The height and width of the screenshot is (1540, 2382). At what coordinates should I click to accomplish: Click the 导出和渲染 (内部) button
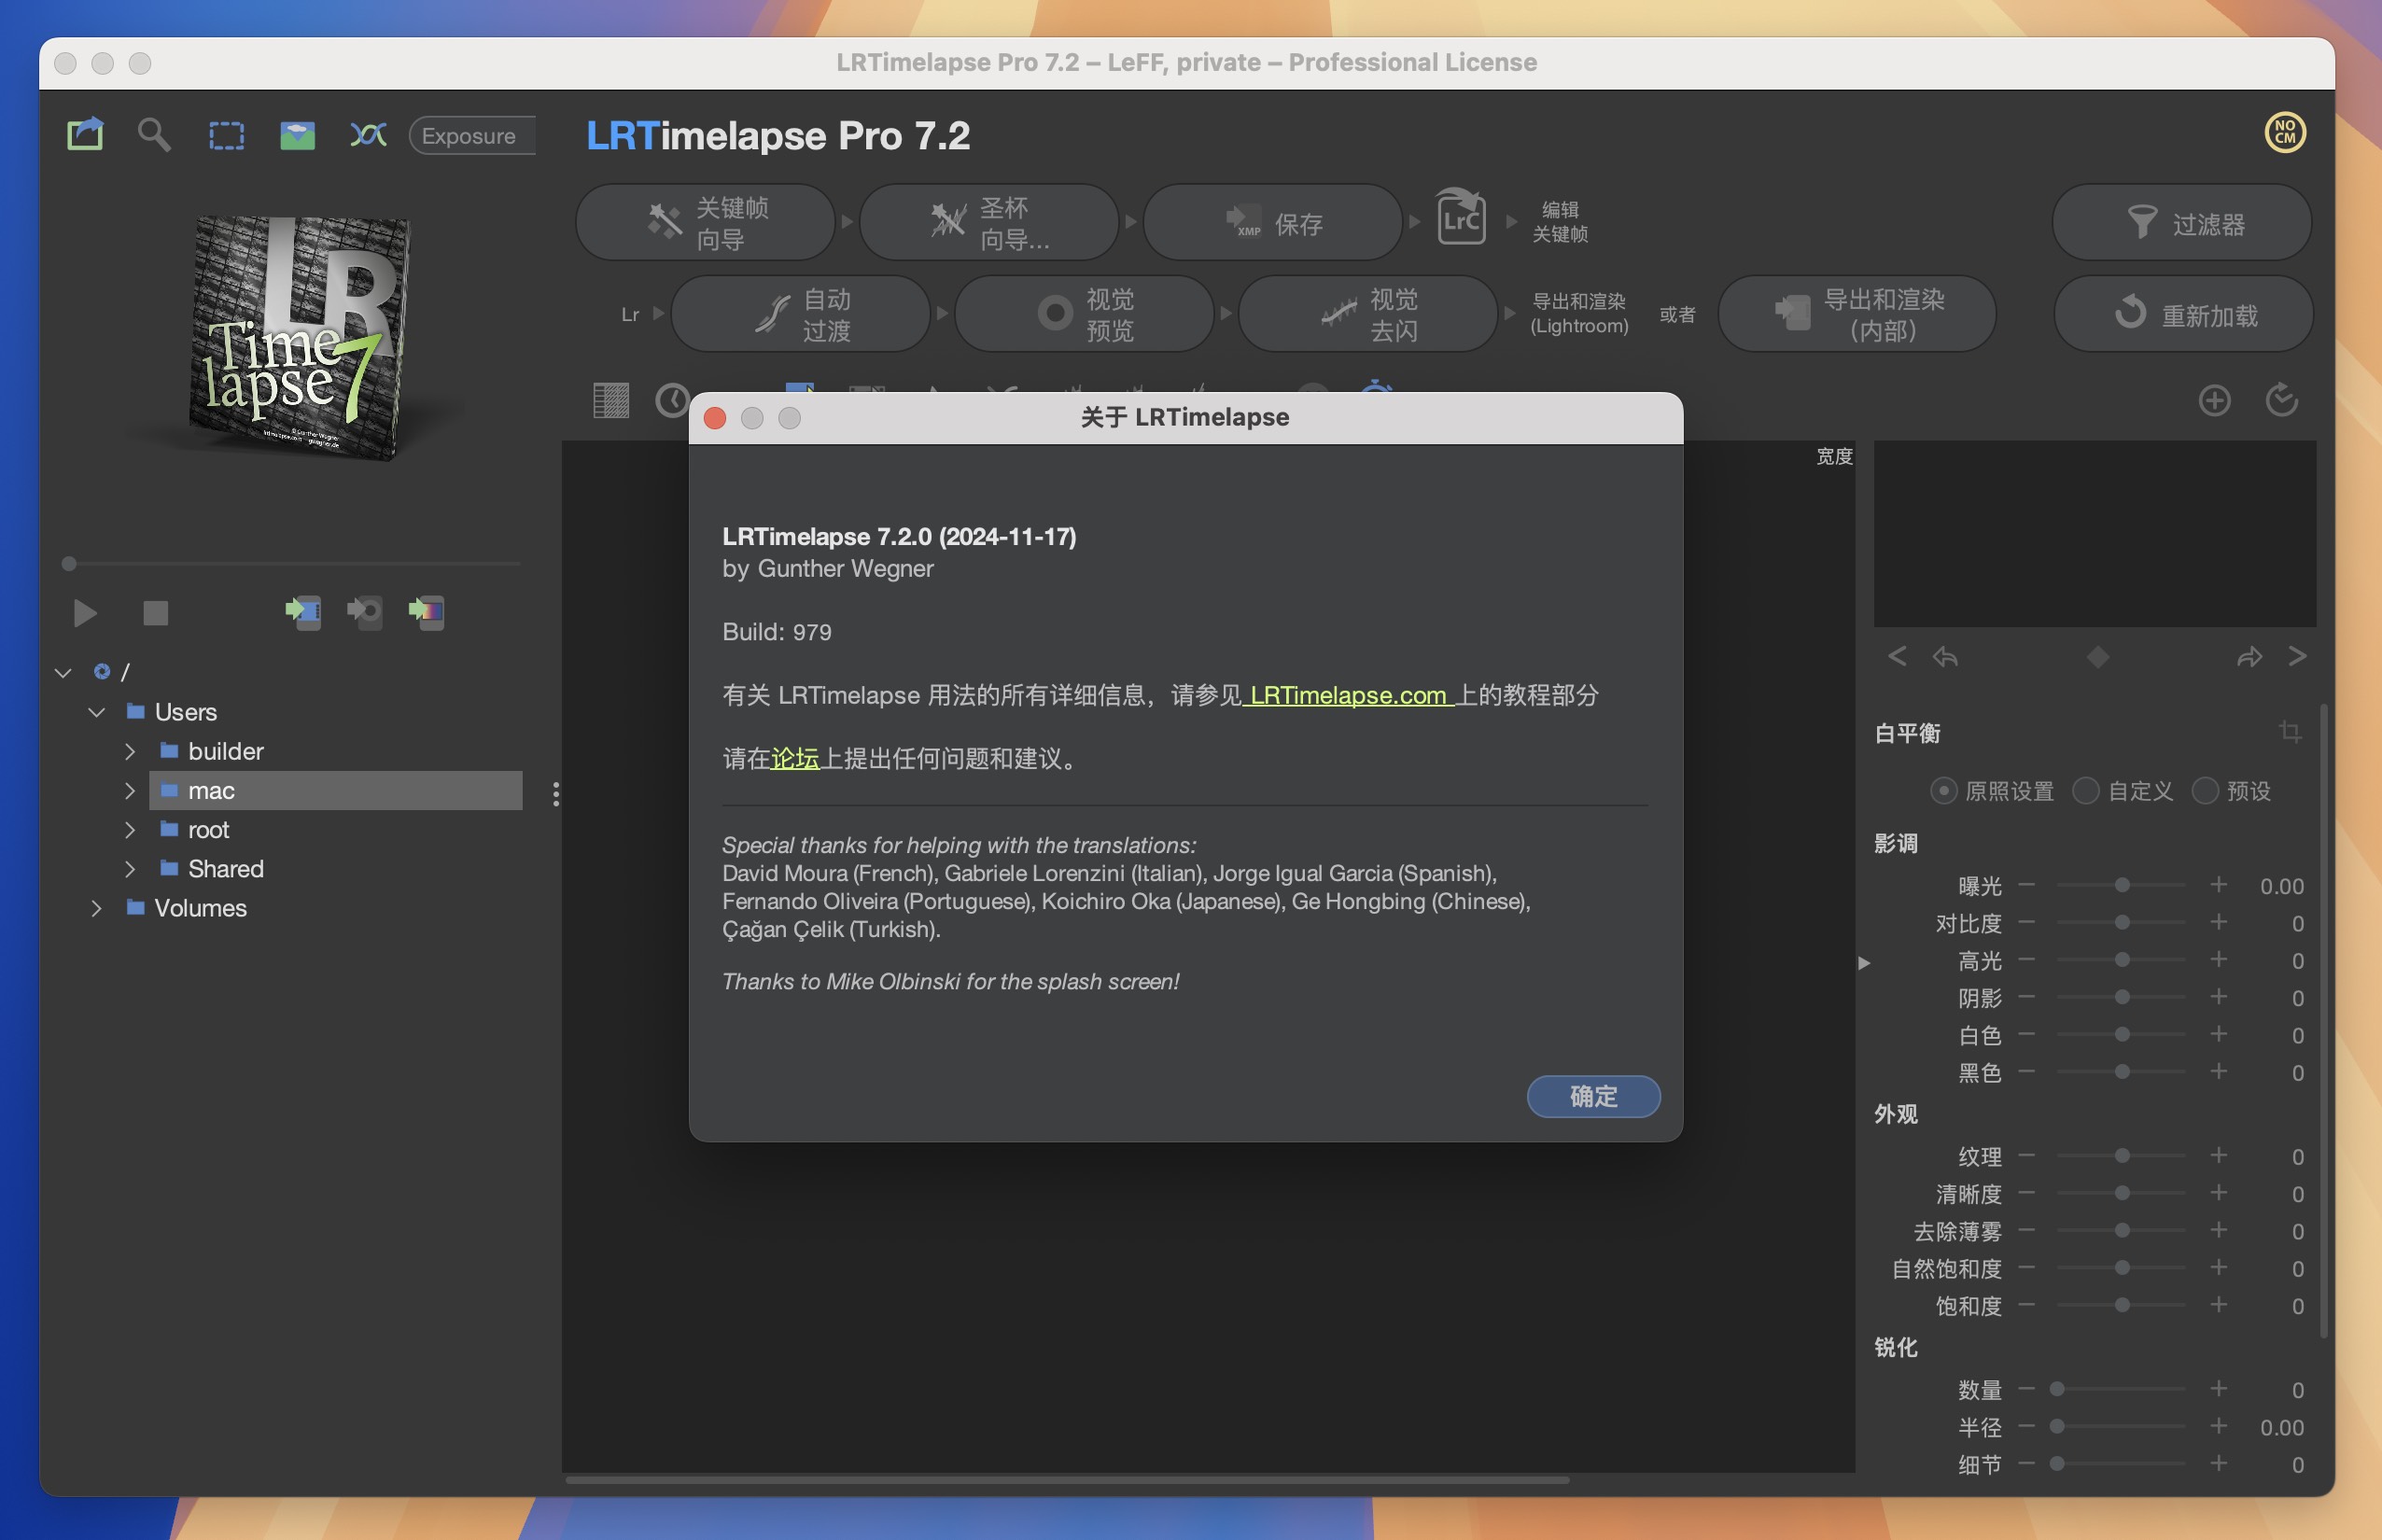[1857, 314]
